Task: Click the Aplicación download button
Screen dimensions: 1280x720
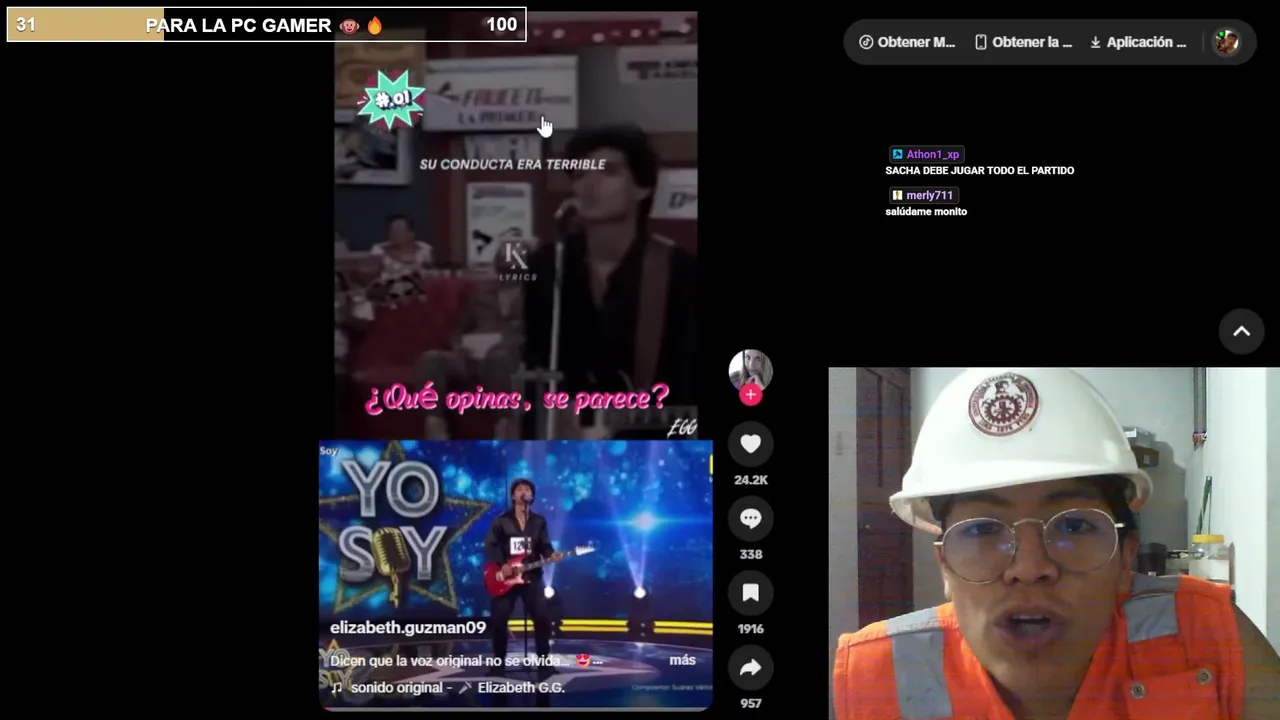Action: (x=1138, y=42)
